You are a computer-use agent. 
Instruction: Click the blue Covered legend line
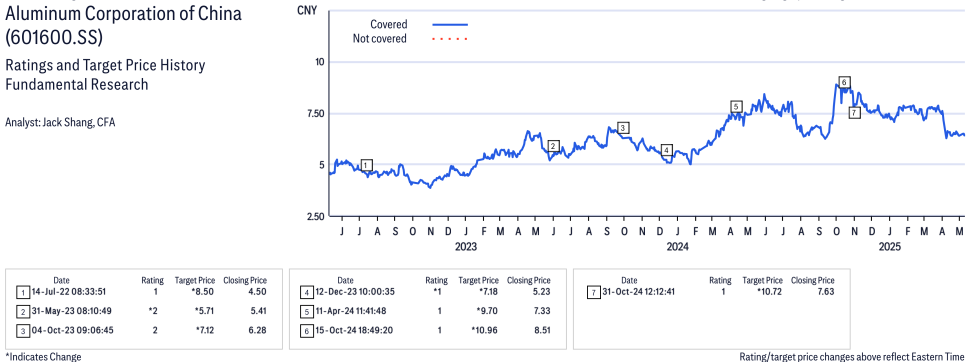point(450,24)
